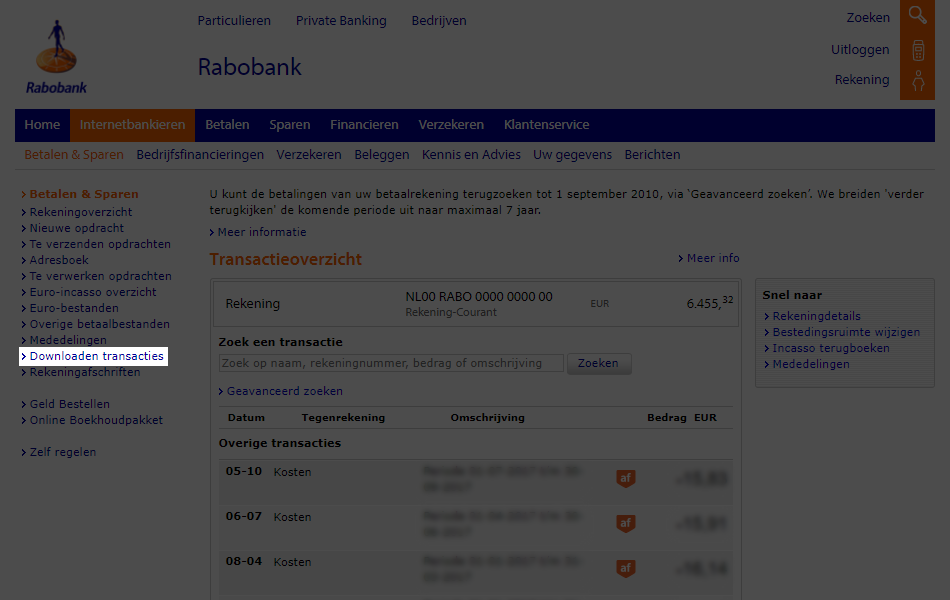Image resolution: width=950 pixels, height=600 pixels.
Task: Open Euro-bestanden
Action: (74, 308)
